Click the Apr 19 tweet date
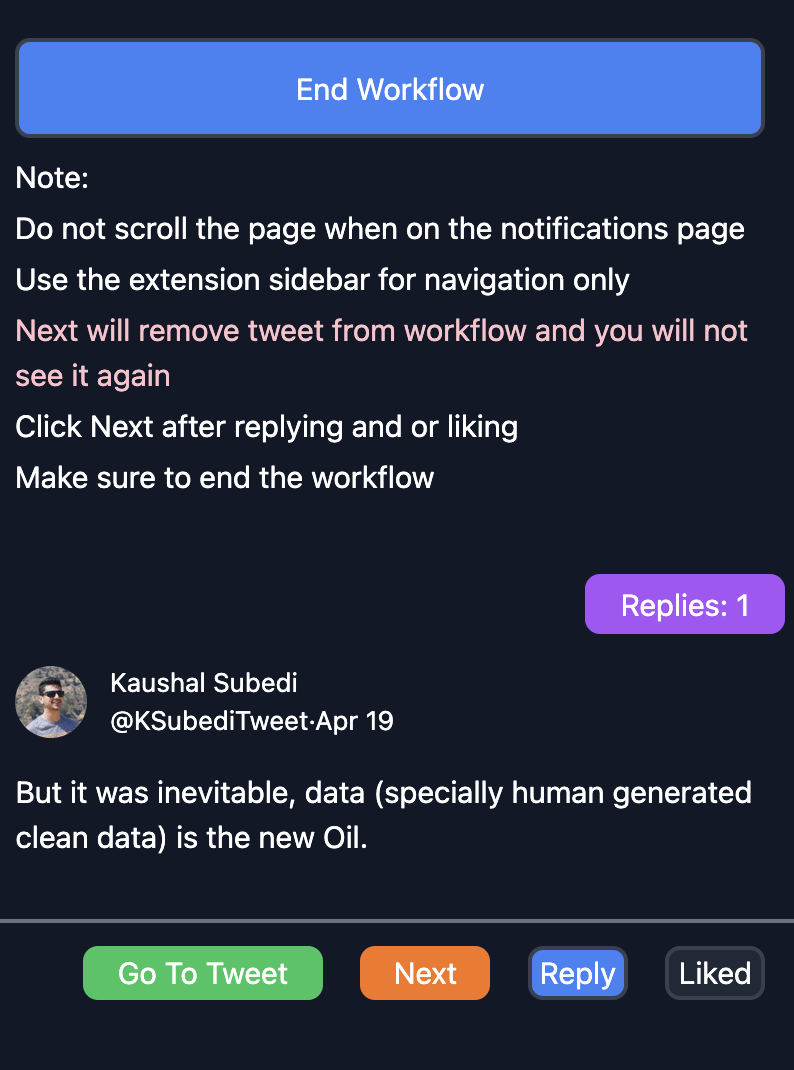 [355, 721]
